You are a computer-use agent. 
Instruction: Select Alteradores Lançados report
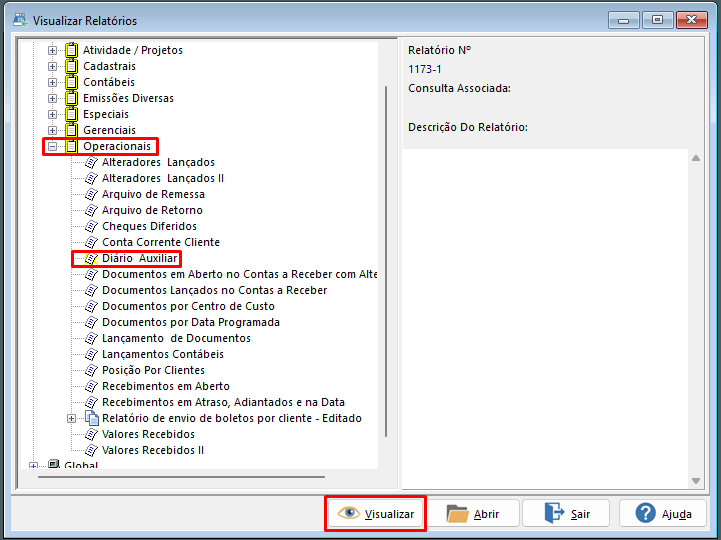158,162
